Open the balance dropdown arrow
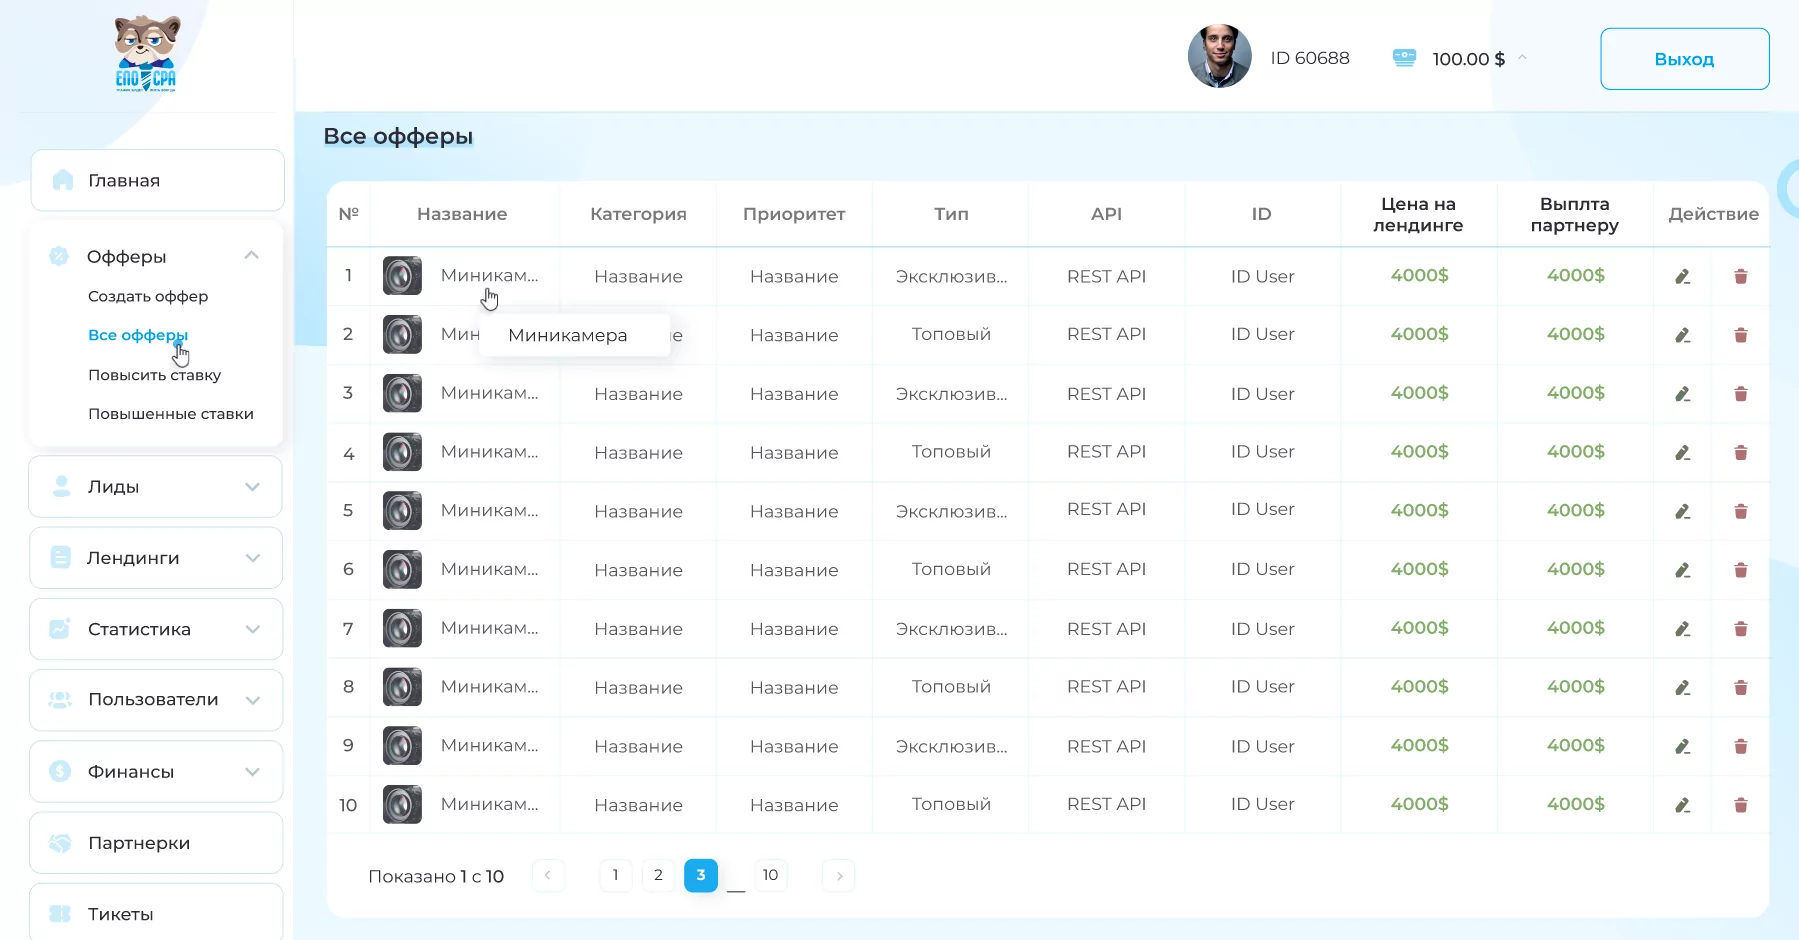 pyautogui.click(x=1522, y=58)
